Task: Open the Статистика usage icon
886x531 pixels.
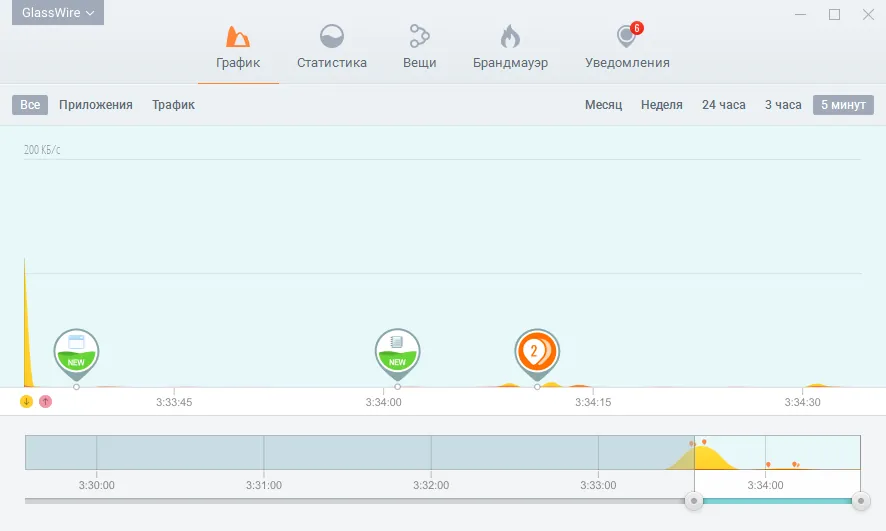Action: 332,37
